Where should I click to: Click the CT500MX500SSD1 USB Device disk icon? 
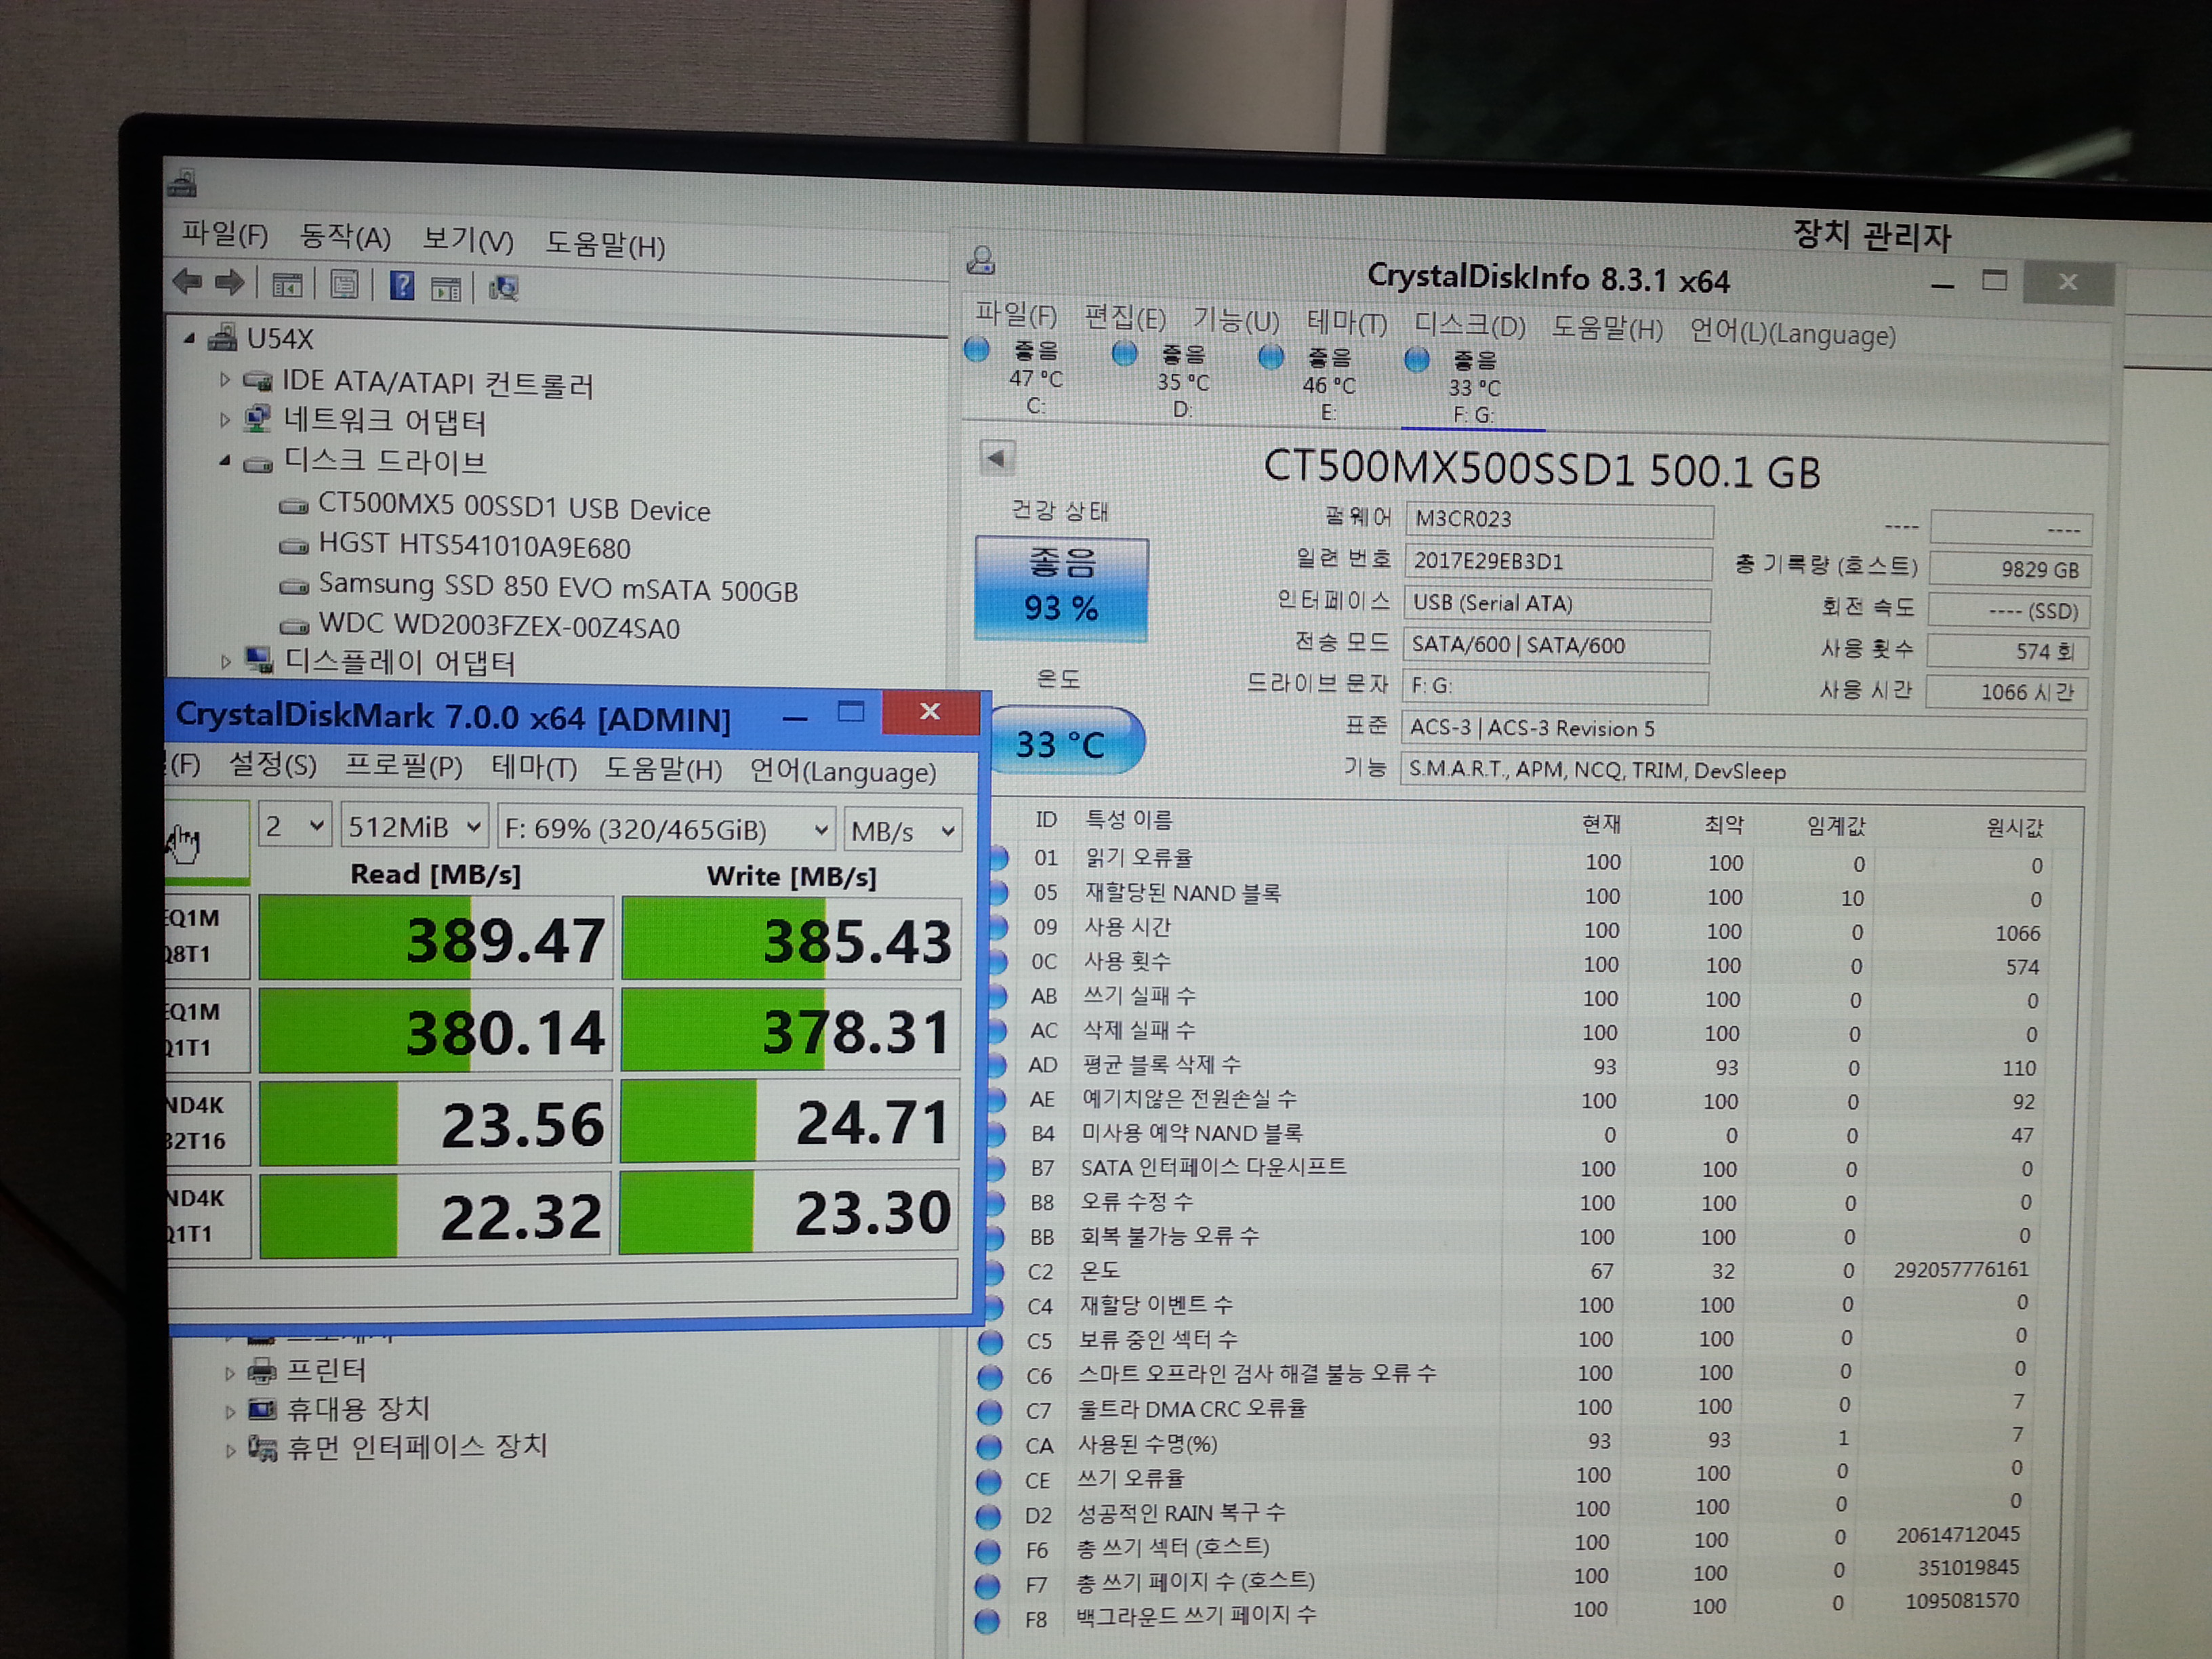293,506
